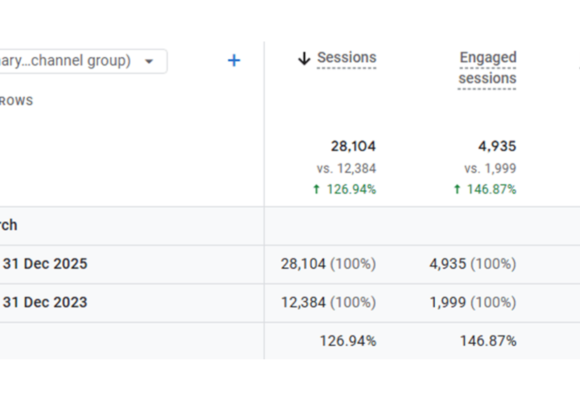The width and height of the screenshot is (580, 415).
Task: Click sessions cell 28,104 (100%) for 2025
Action: click(x=328, y=264)
